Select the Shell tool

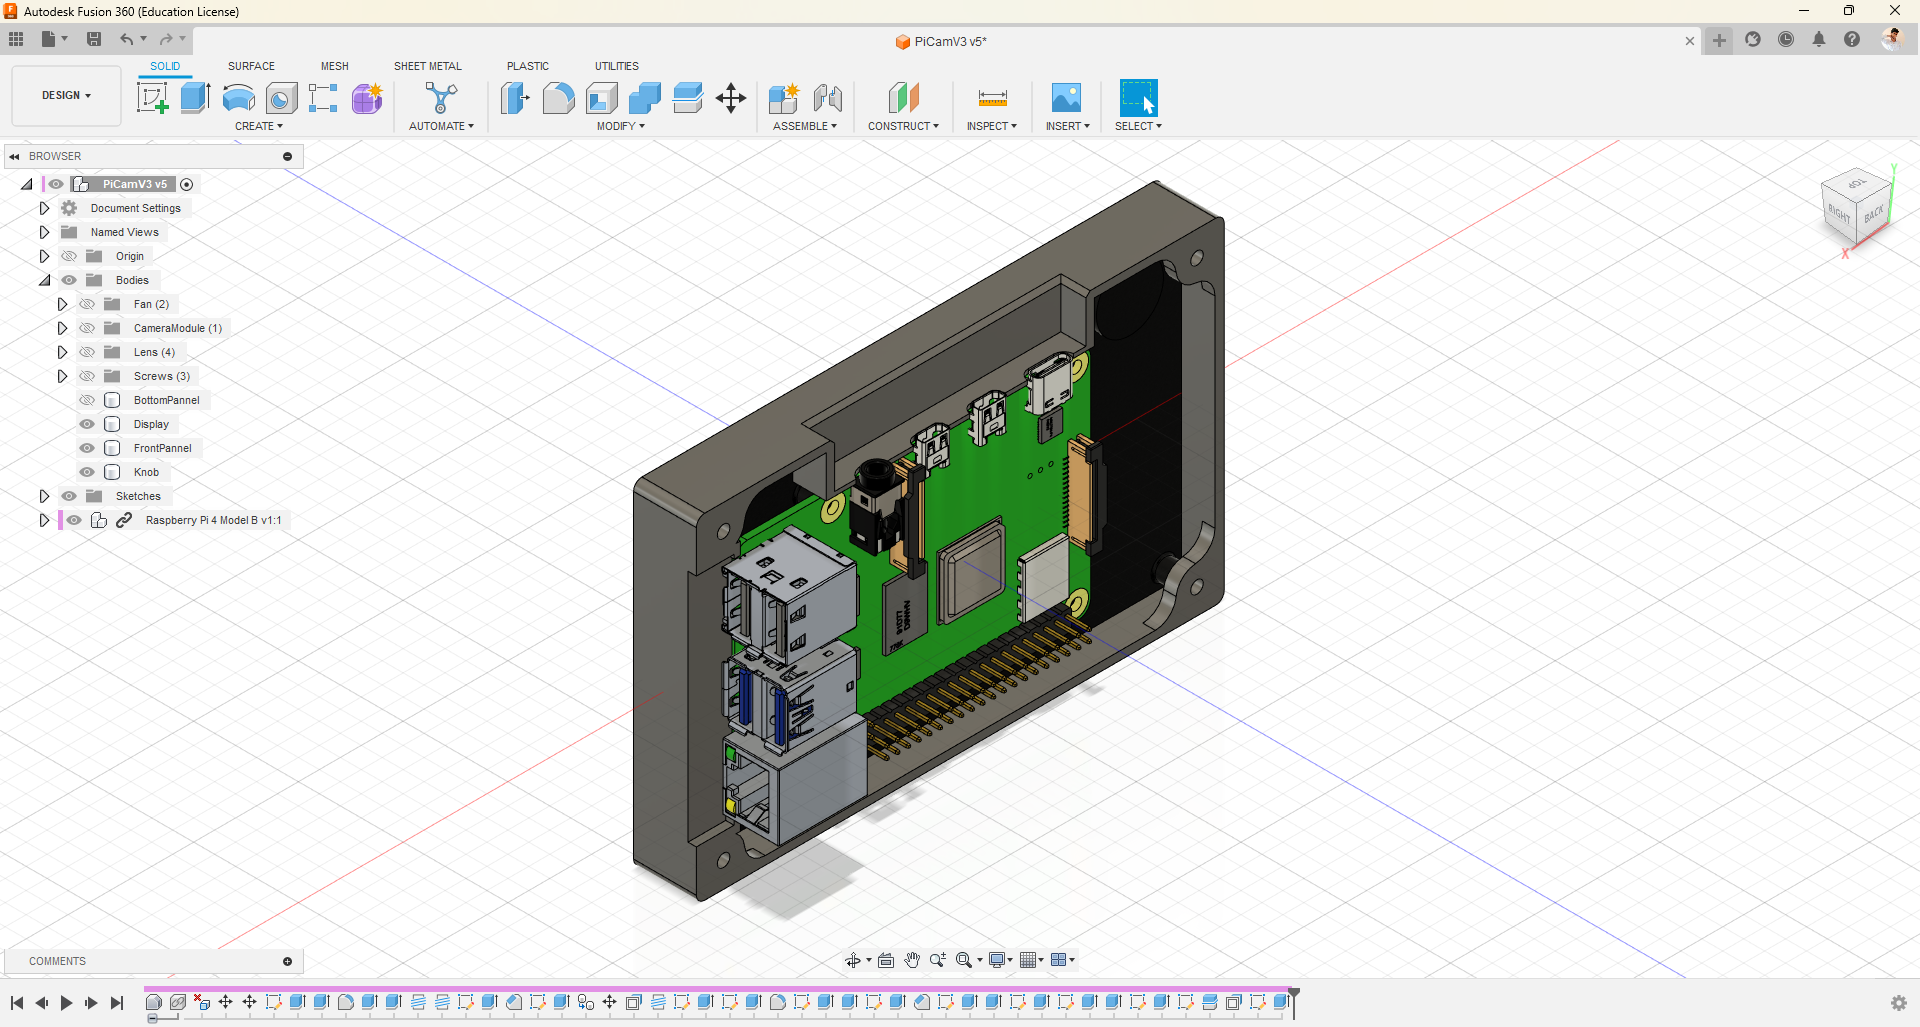click(x=601, y=98)
